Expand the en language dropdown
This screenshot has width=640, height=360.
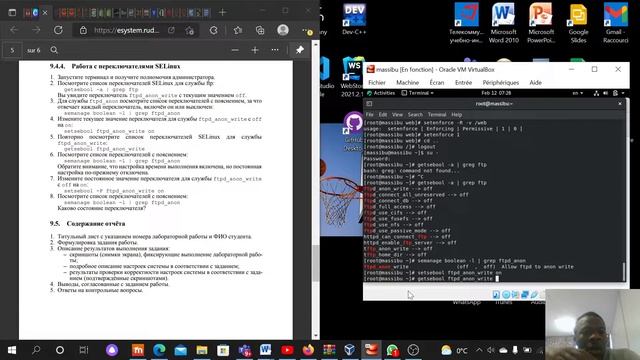pyautogui.click(x=578, y=93)
